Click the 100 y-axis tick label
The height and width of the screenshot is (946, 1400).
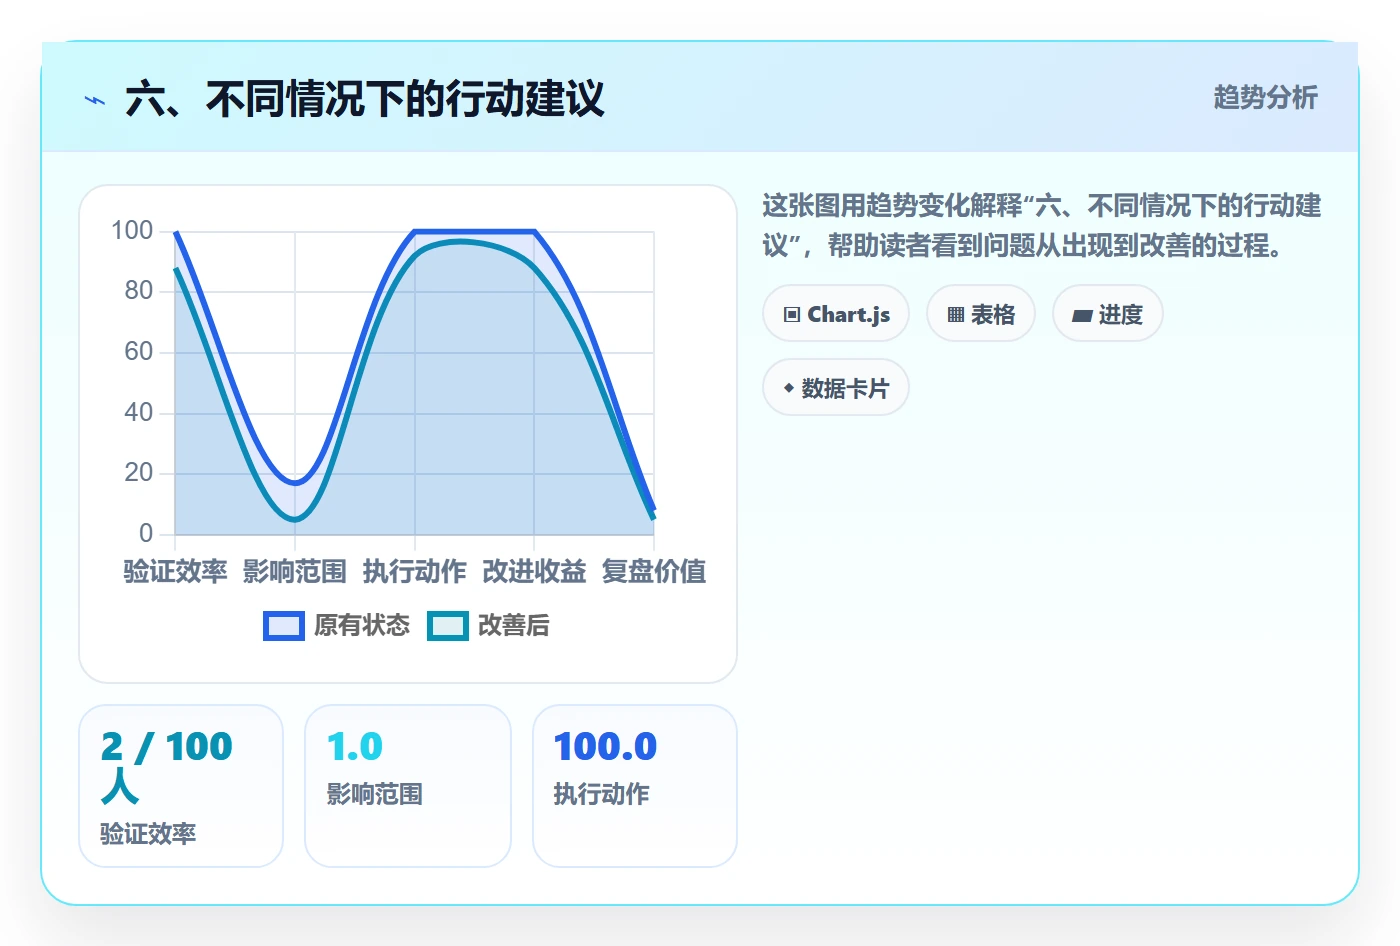click(132, 231)
